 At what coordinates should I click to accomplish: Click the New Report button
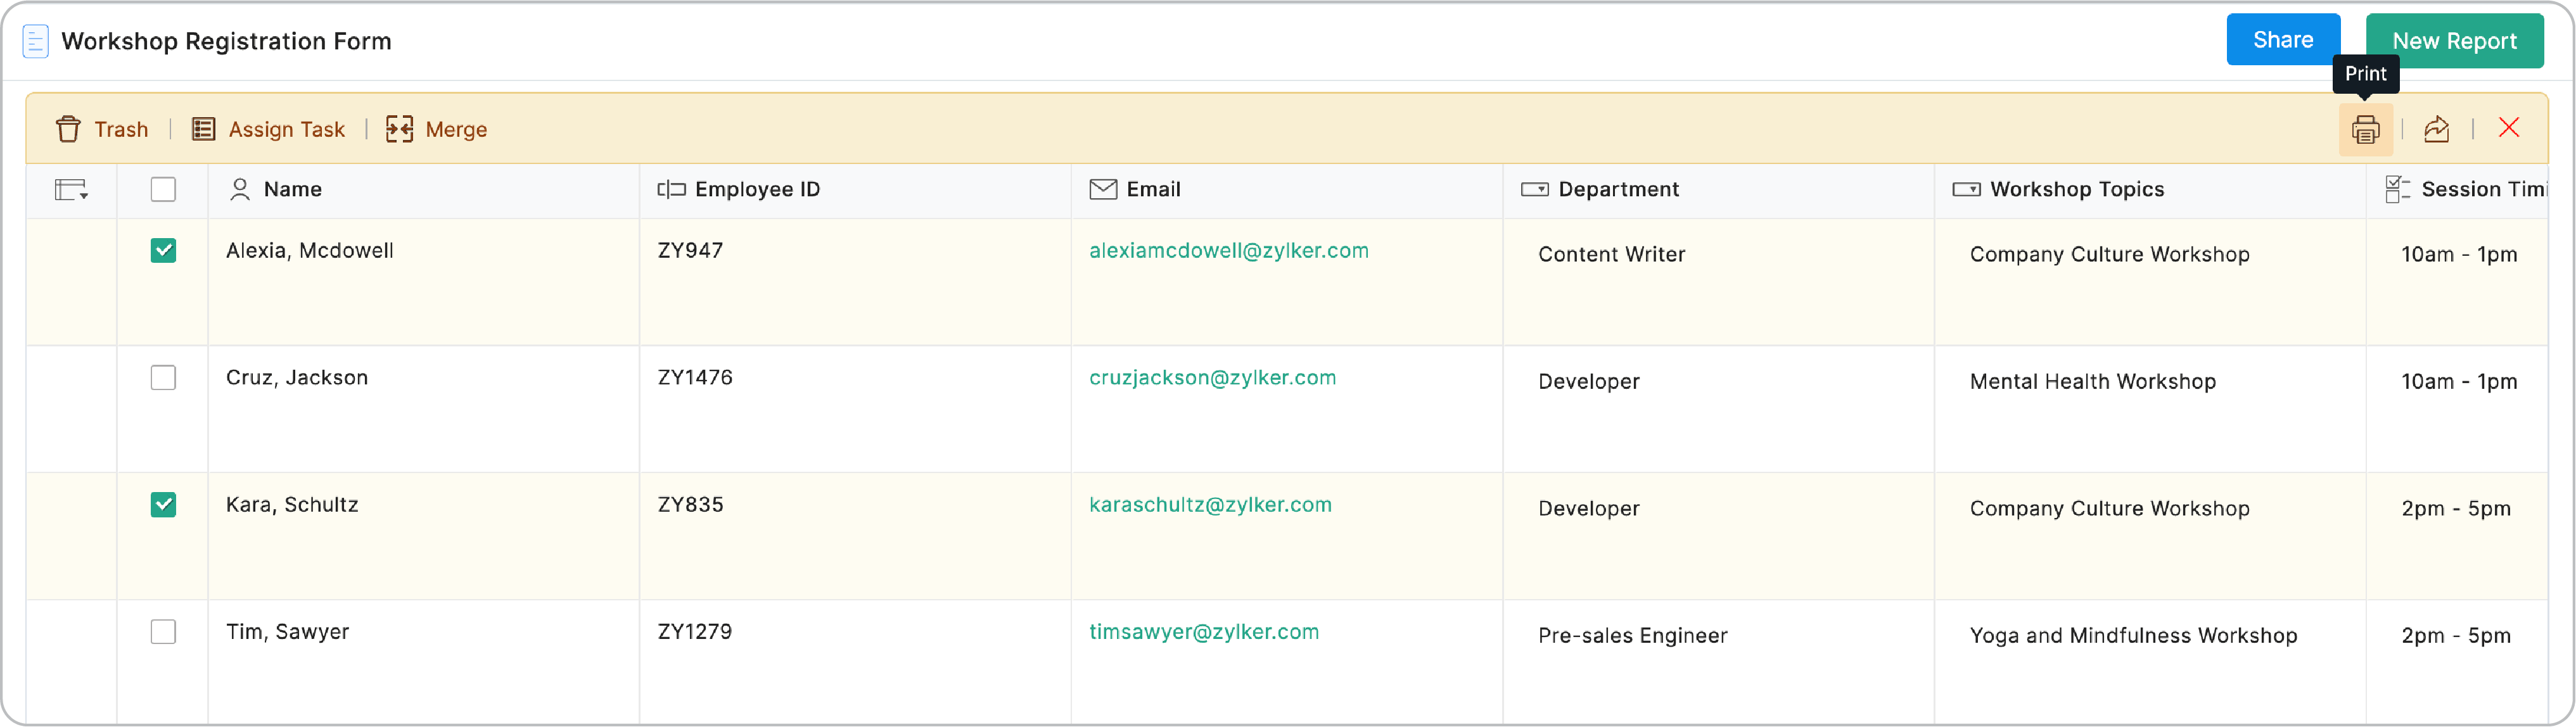pos(2455,41)
